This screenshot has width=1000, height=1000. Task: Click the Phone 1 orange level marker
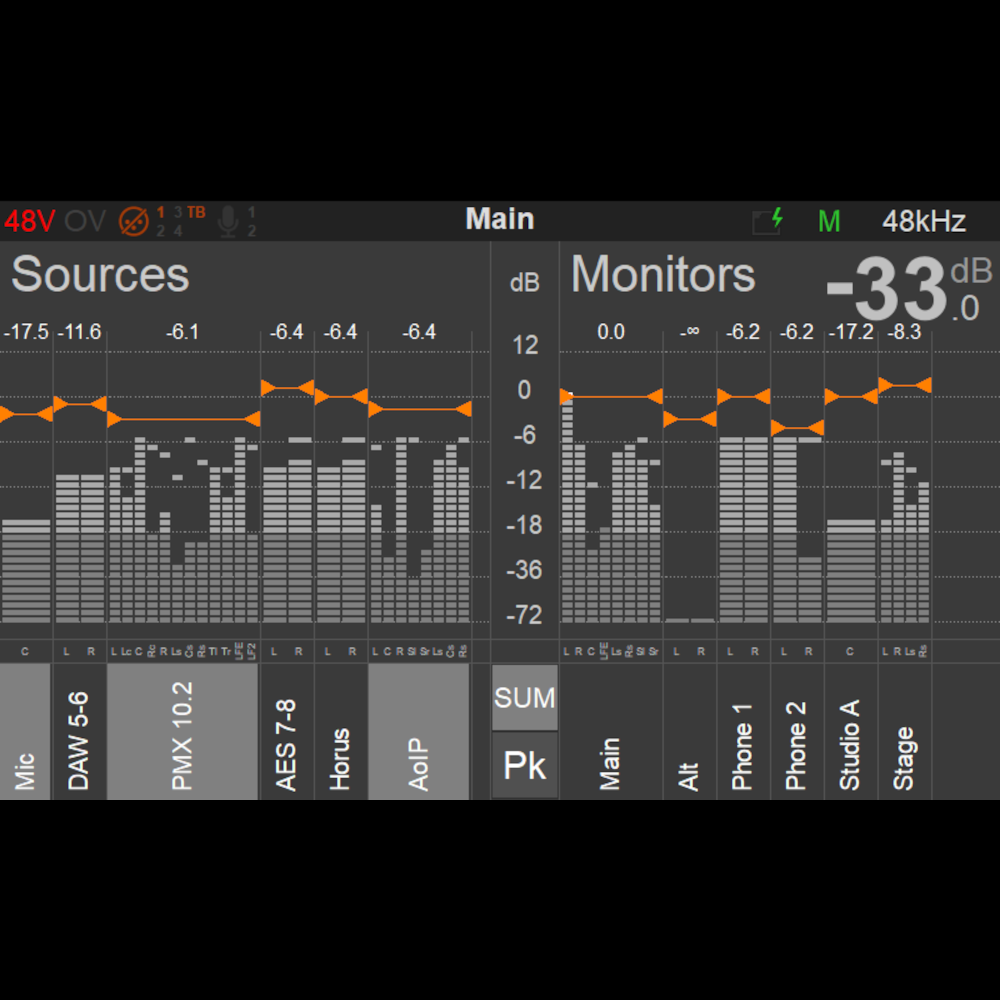coord(743,397)
